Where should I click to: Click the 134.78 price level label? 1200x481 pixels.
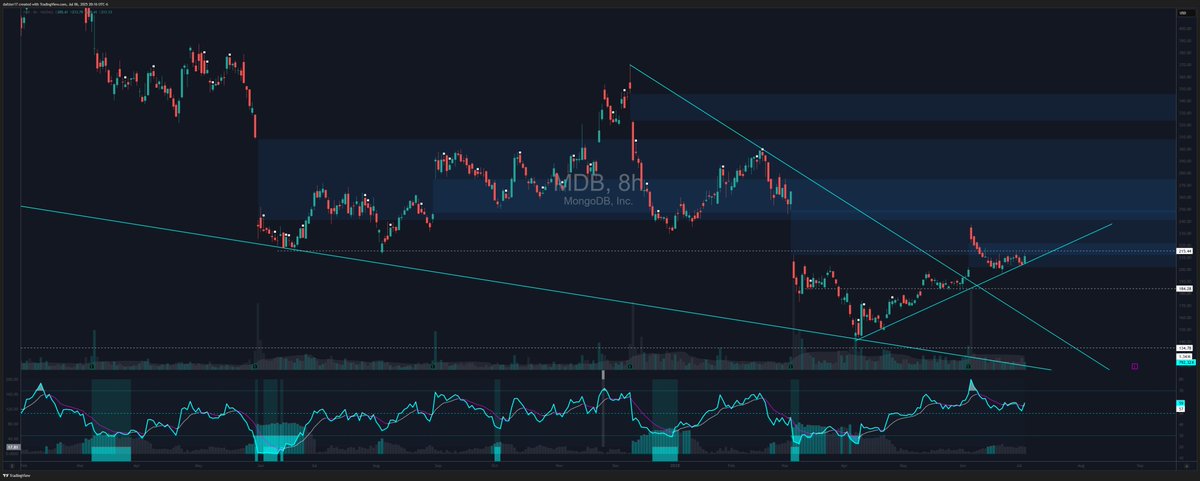point(1183,347)
